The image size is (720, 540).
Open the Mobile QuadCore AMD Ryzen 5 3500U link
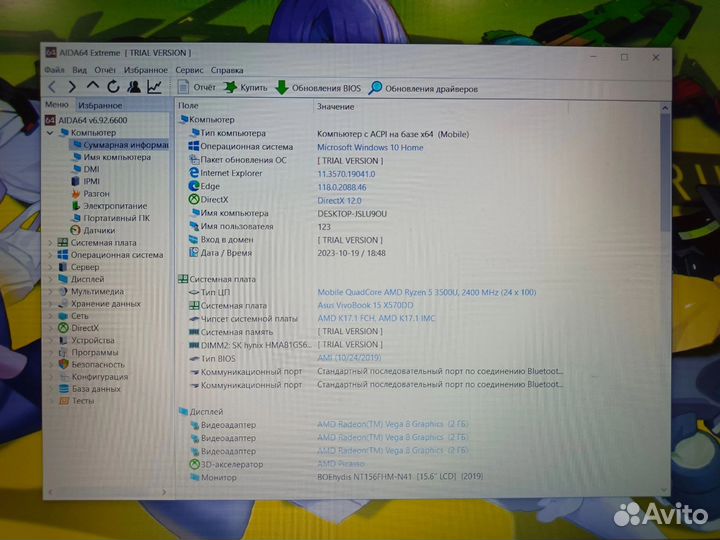(x=427, y=292)
